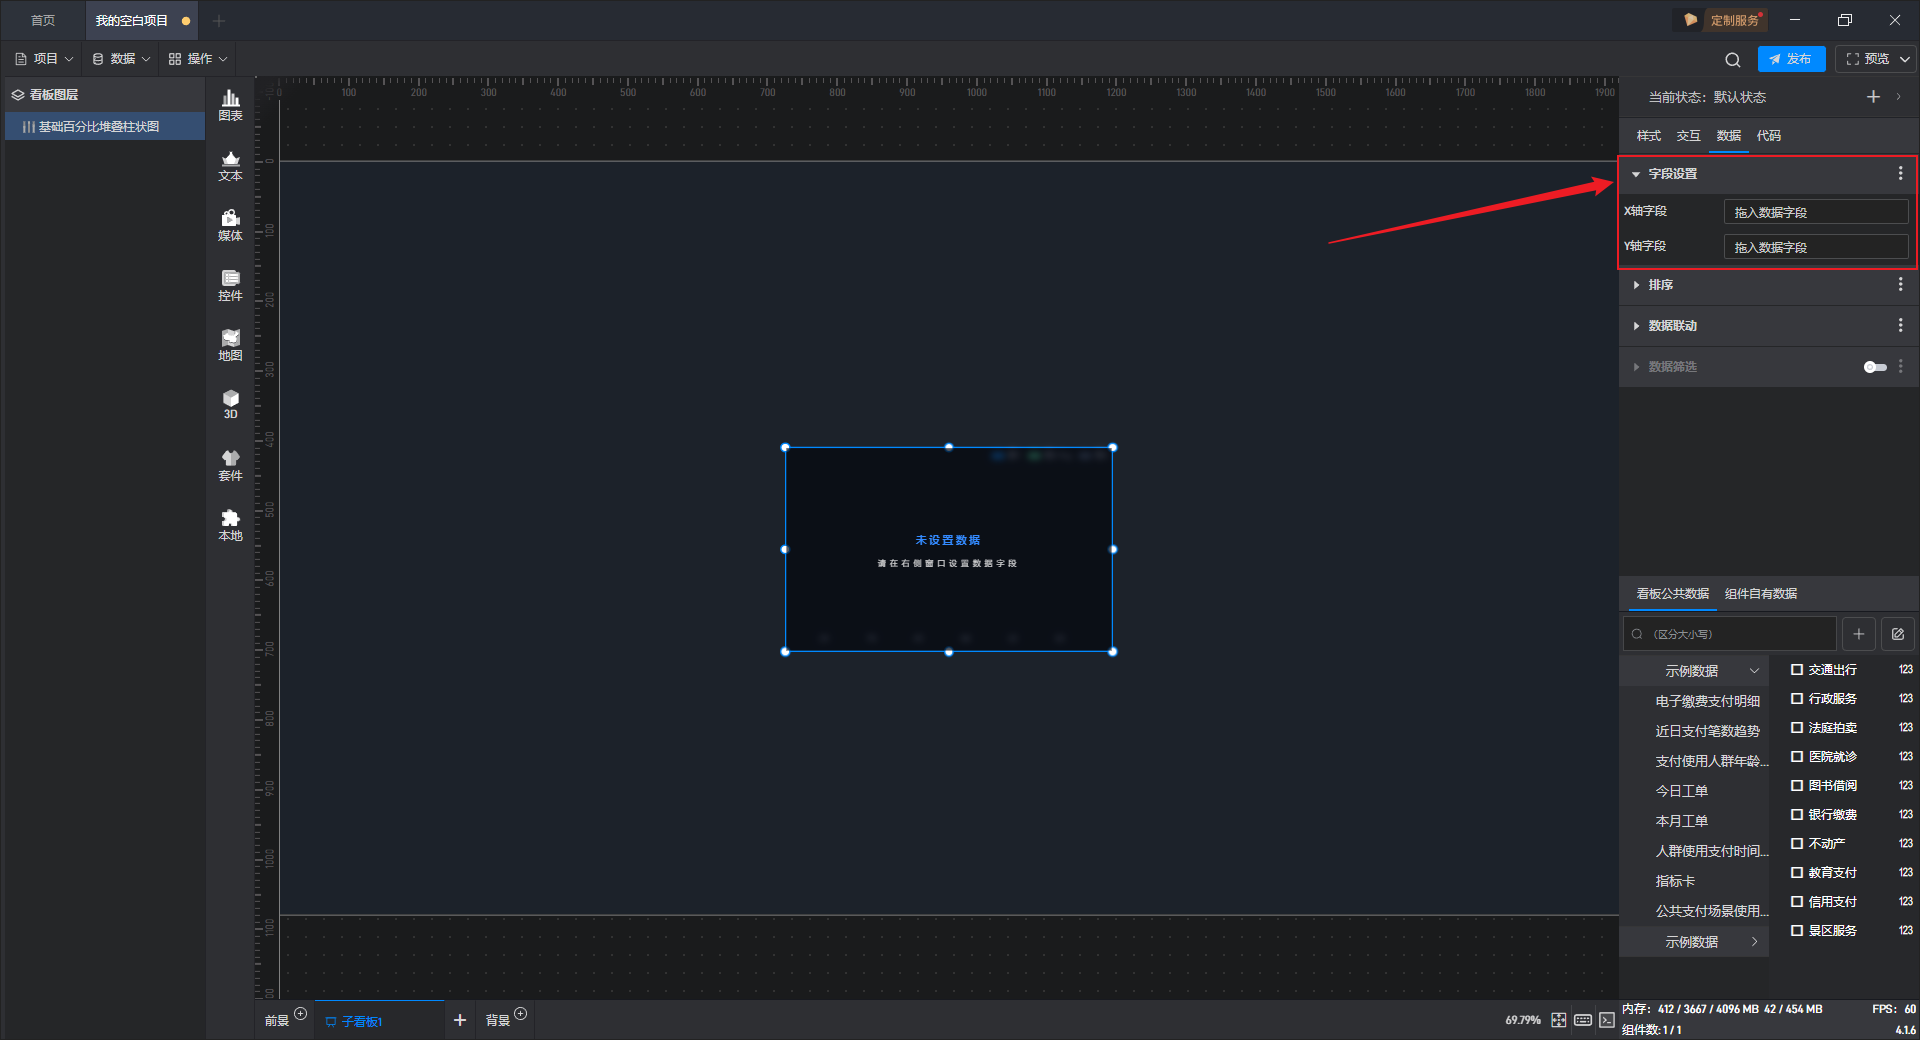Open the 文本 text components
This screenshot has height=1040, width=1920.
click(230, 165)
